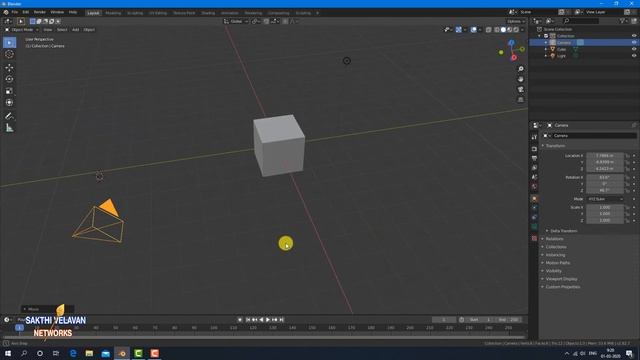This screenshot has width=640, height=360.
Task: Open the View Layer properties tab
Action: point(534,168)
